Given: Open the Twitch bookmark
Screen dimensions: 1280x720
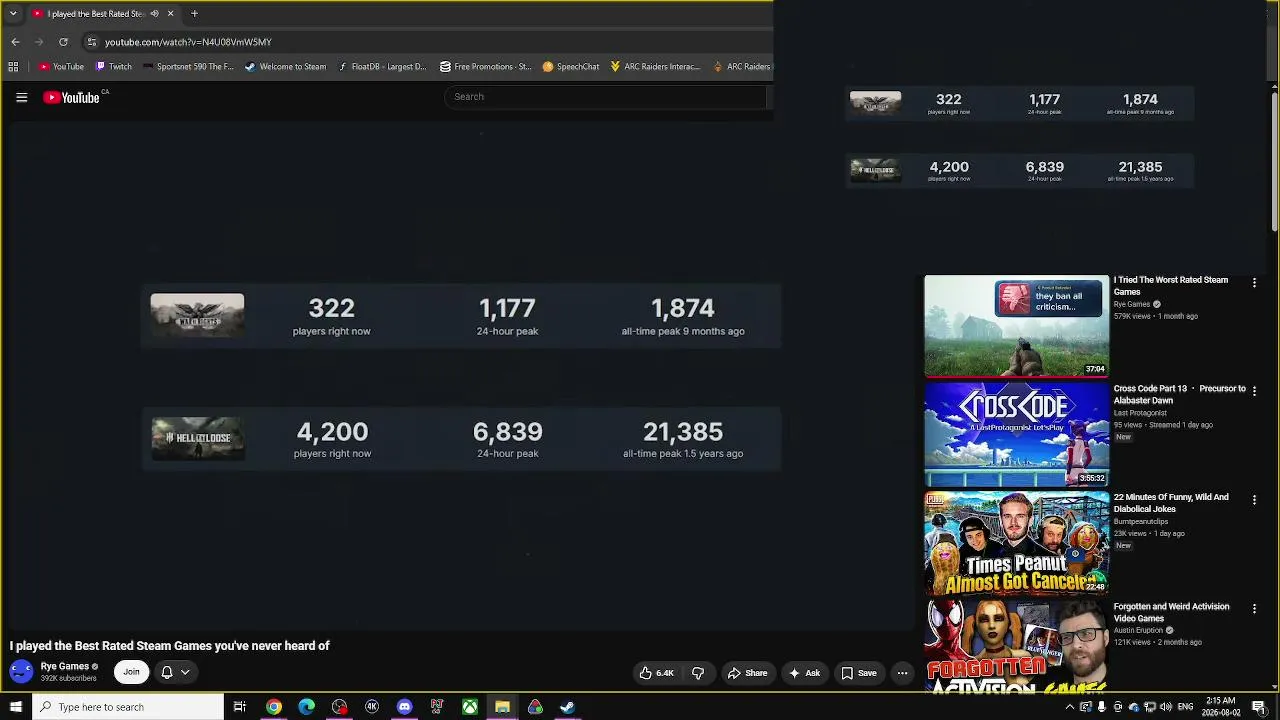Looking at the screenshot, I should [x=114, y=67].
